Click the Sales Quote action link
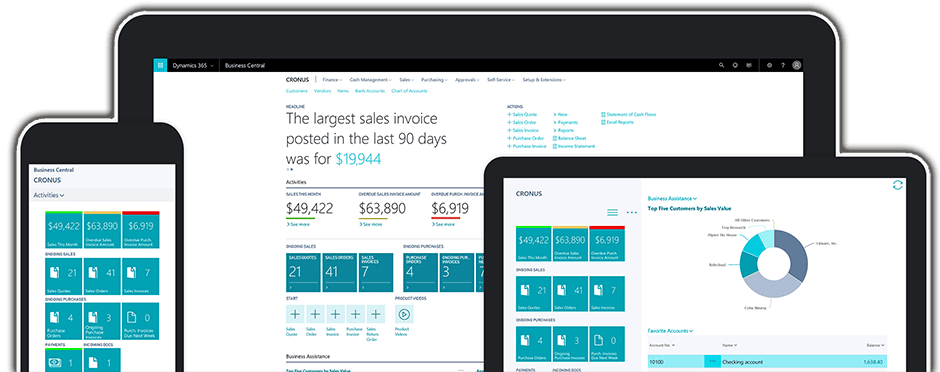940x372 pixels. click(523, 114)
